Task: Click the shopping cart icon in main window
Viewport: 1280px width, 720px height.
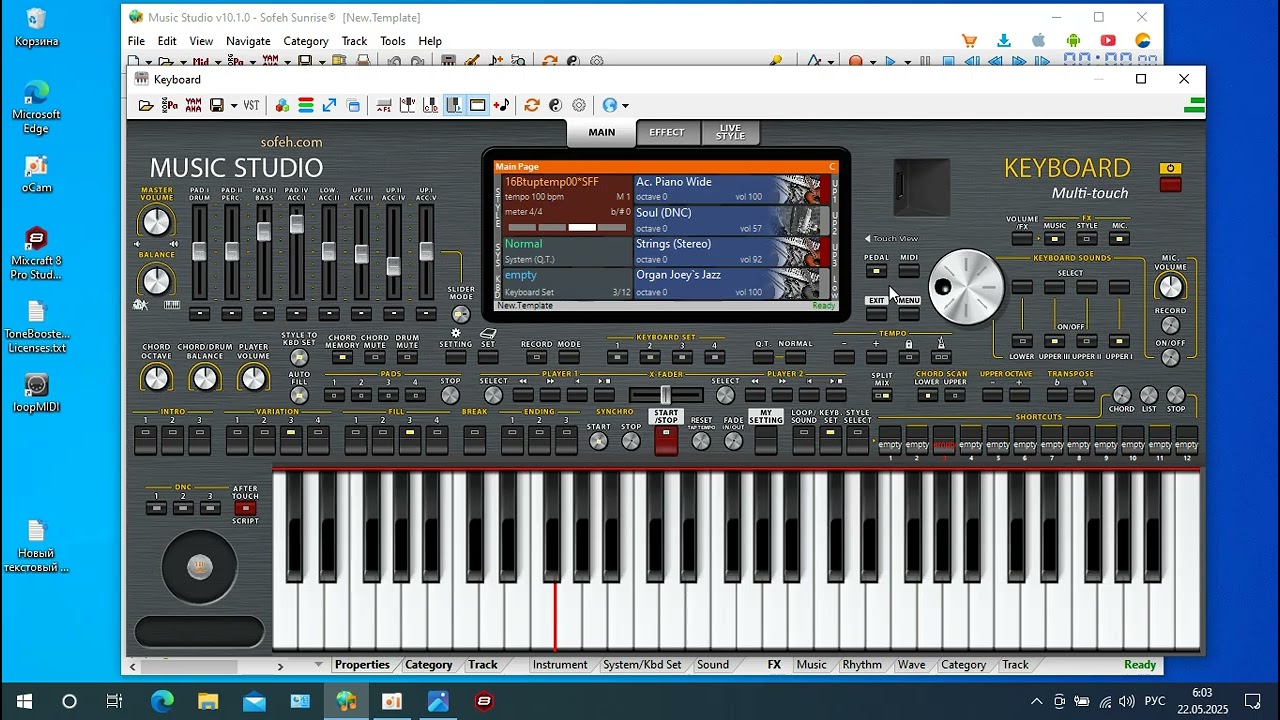Action: (x=969, y=41)
